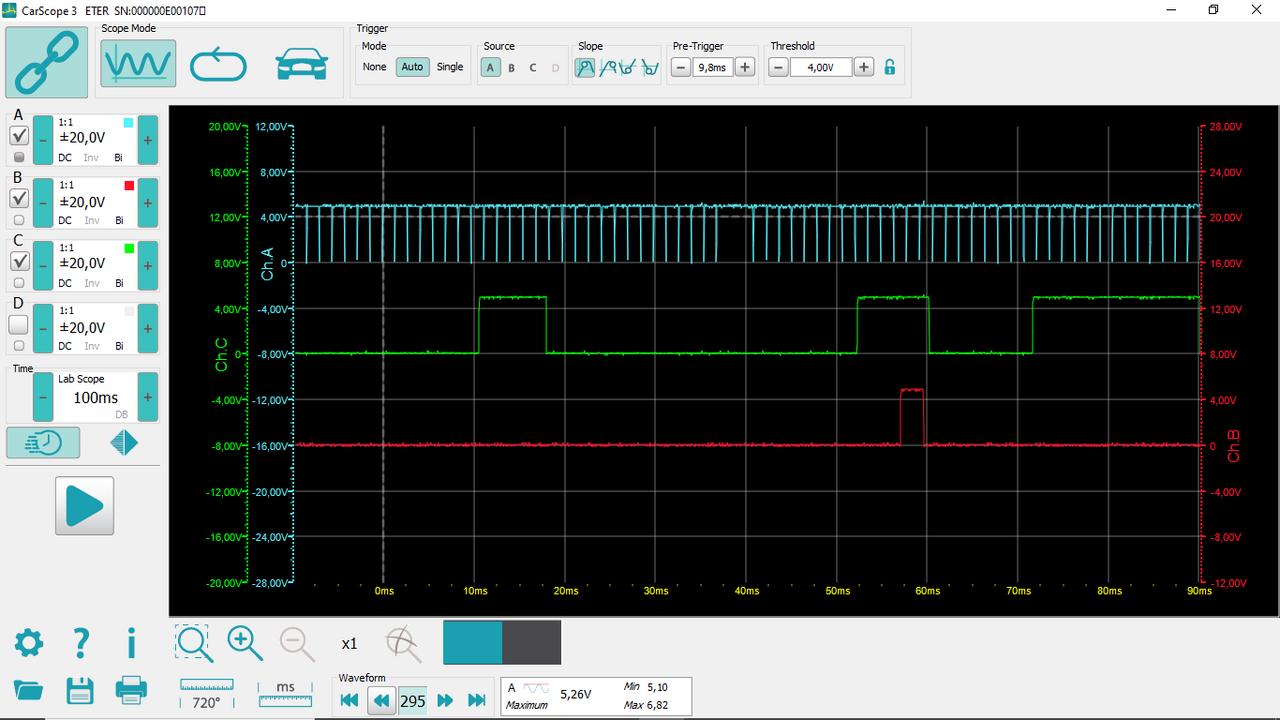This screenshot has height=720, width=1280.
Task: Decrease trigger threshold with minus
Action: click(x=778, y=67)
